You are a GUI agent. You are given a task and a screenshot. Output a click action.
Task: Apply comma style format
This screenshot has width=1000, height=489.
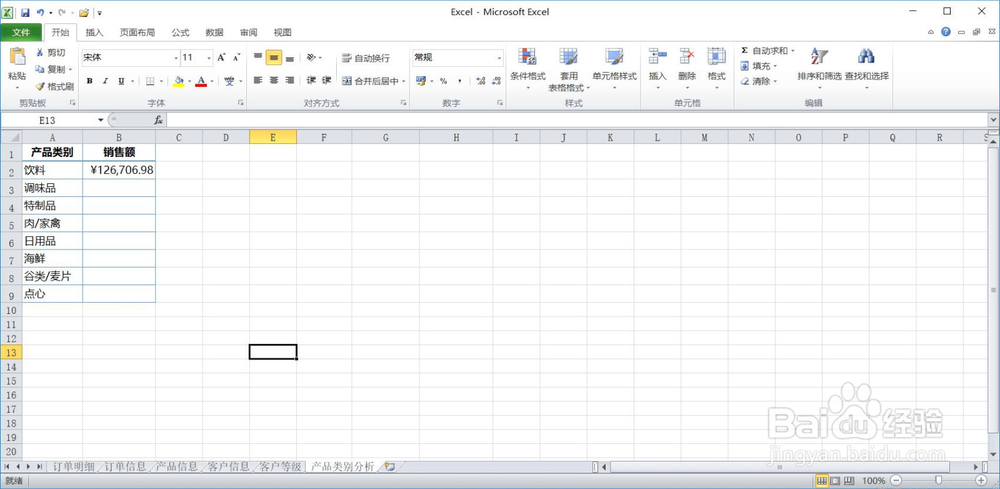460,81
